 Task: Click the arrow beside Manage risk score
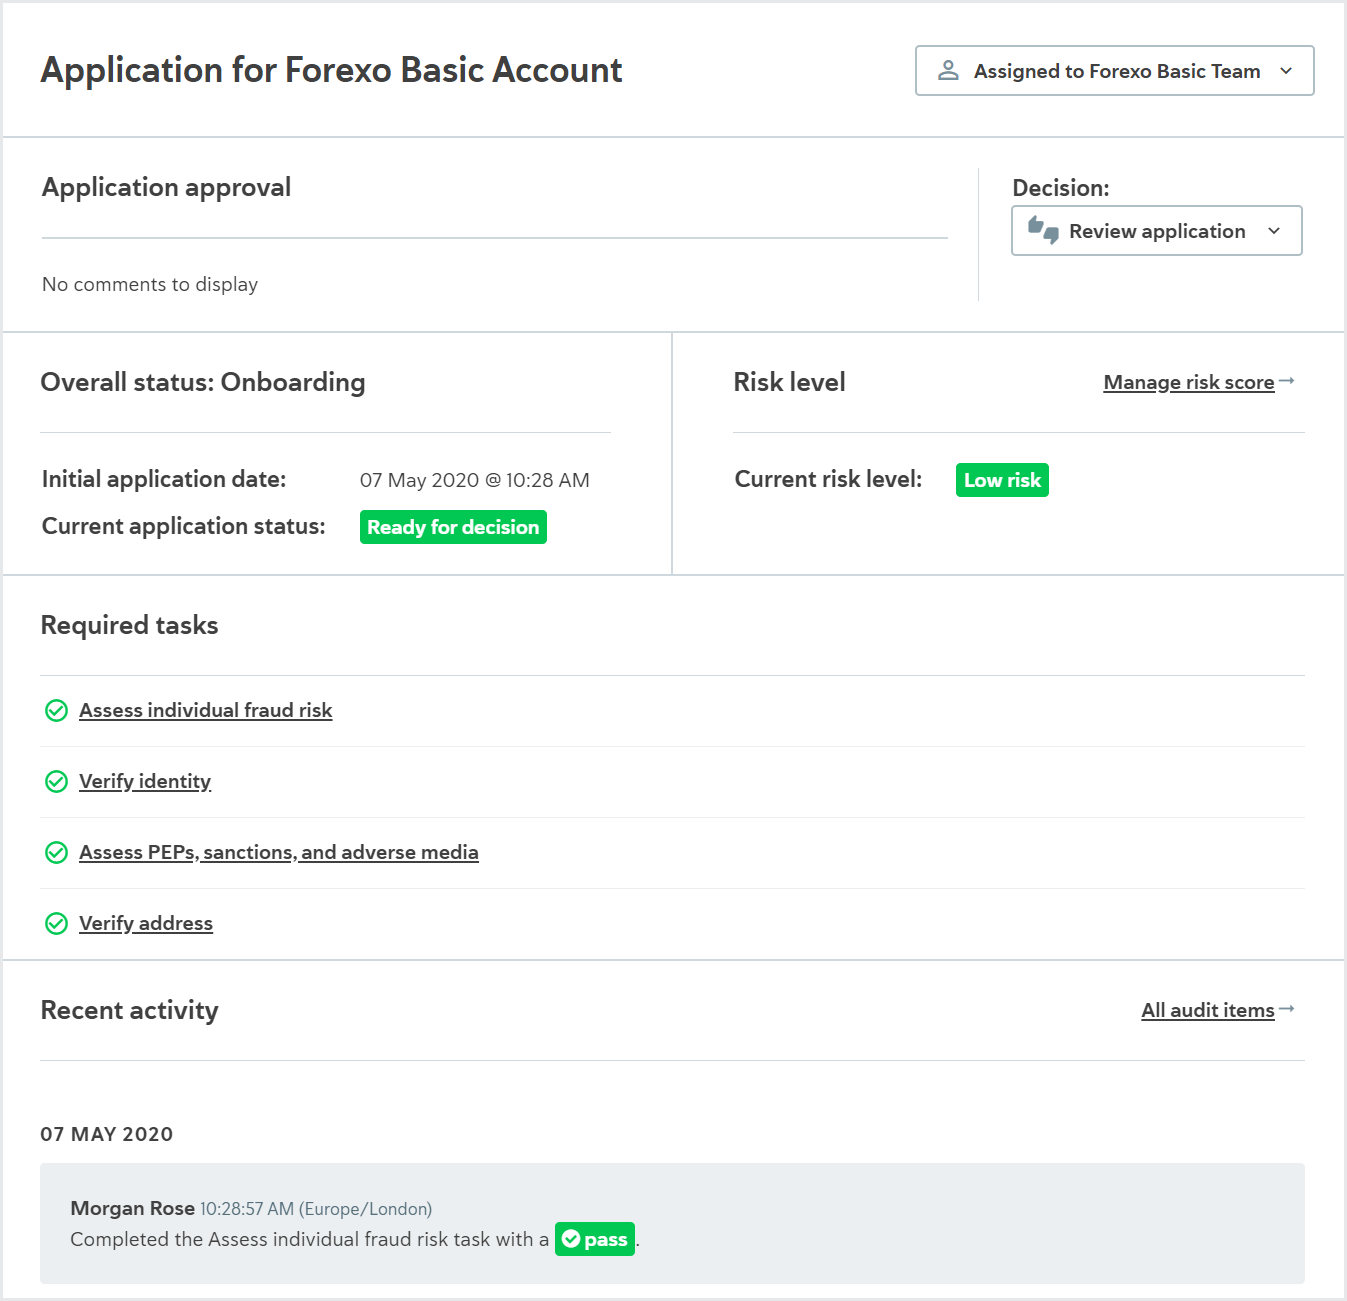click(1287, 381)
